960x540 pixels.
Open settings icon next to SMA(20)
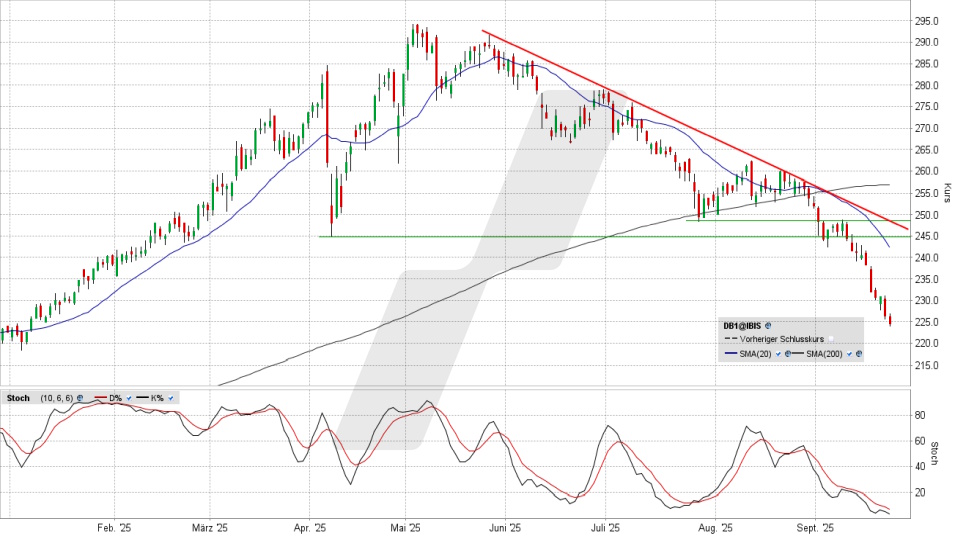click(x=789, y=354)
